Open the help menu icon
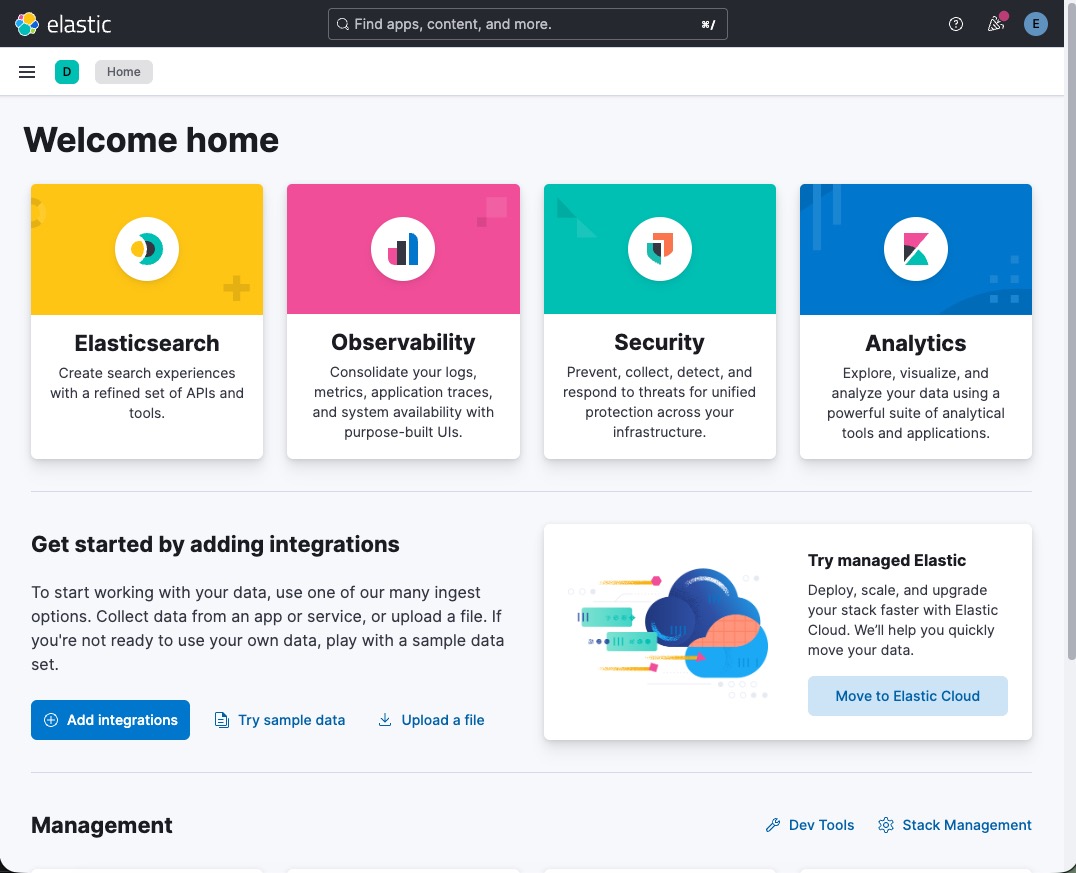This screenshot has width=1076, height=873. pyautogui.click(x=955, y=24)
